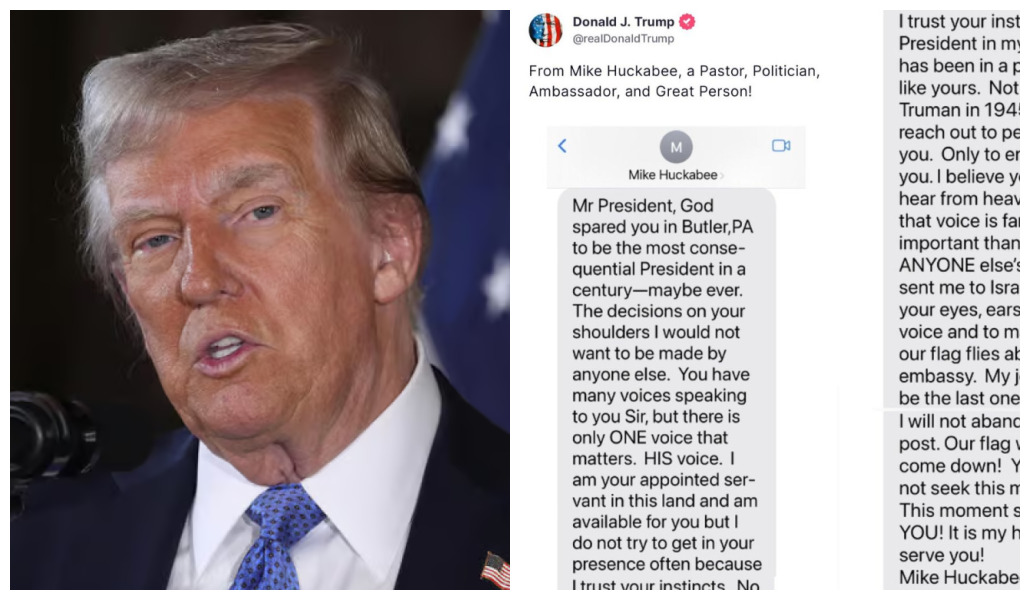Image resolution: width=1030 pixels, height=600 pixels.
Task: Tap the back chevron in message header
Action: click(562, 146)
